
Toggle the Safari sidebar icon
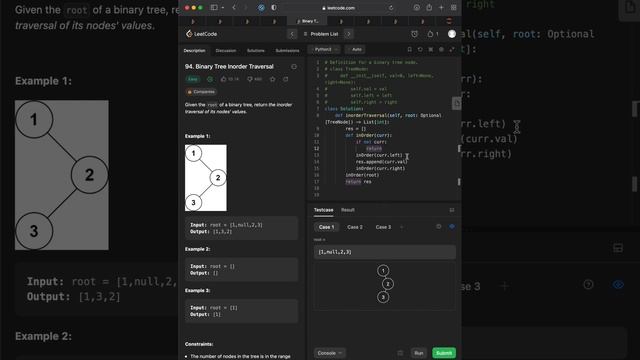coord(214,7)
